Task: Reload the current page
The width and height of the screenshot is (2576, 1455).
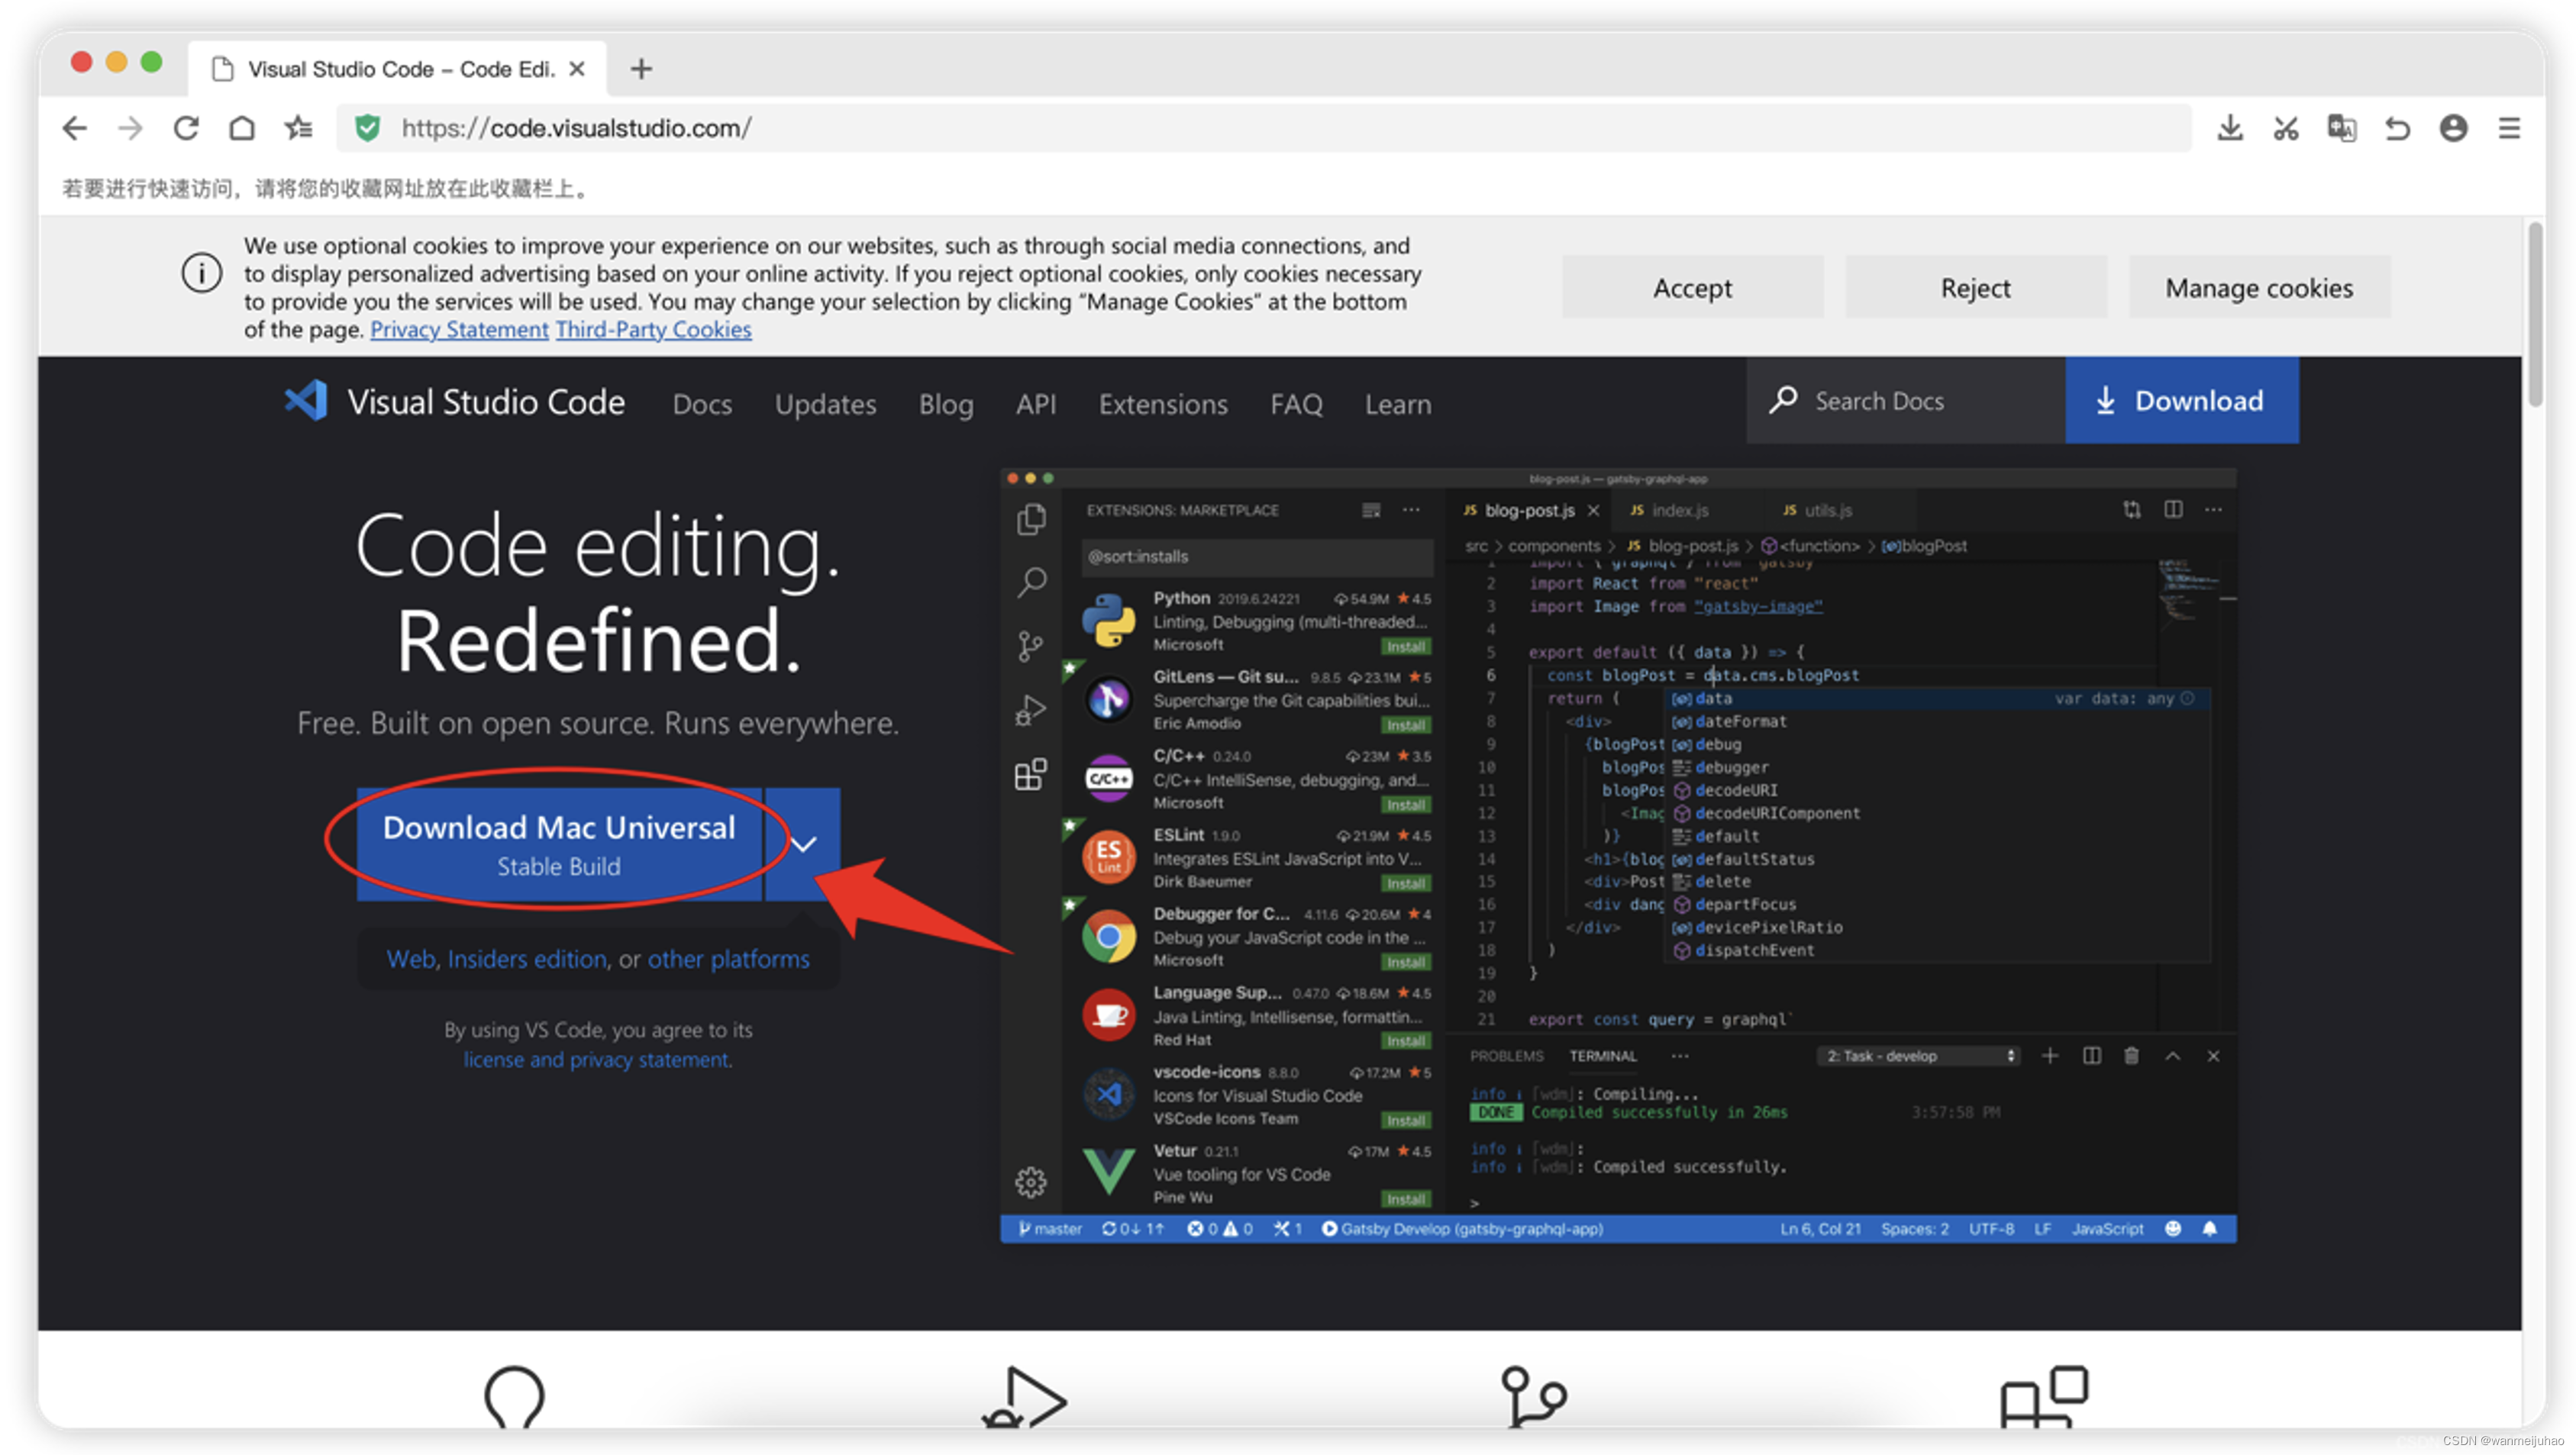Action: pos(186,128)
